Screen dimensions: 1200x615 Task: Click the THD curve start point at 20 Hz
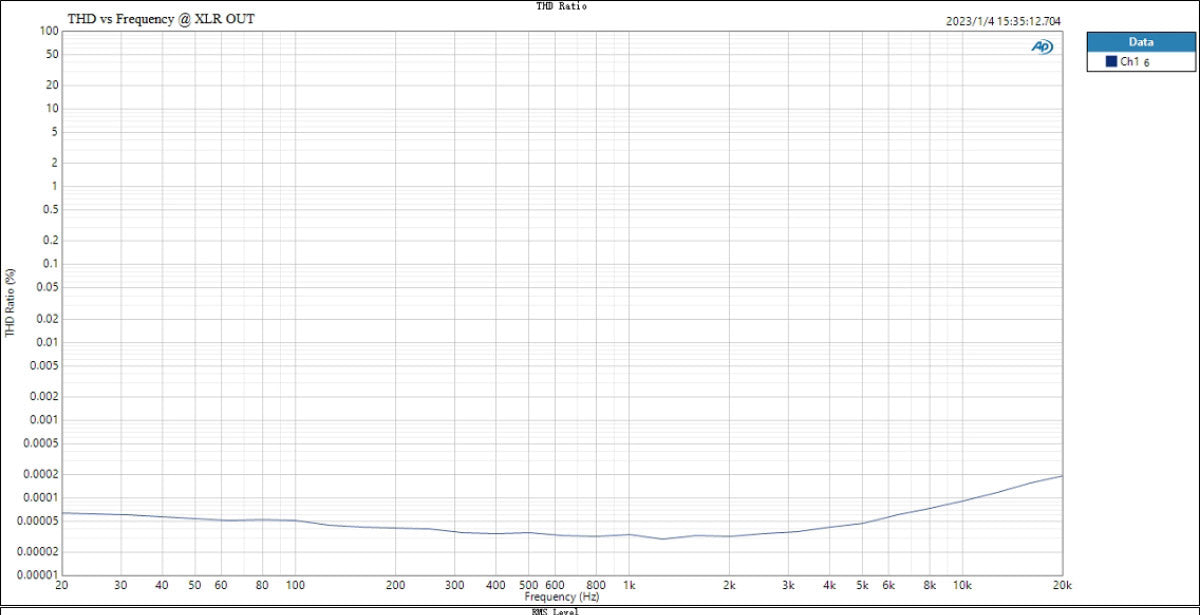click(x=62, y=513)
